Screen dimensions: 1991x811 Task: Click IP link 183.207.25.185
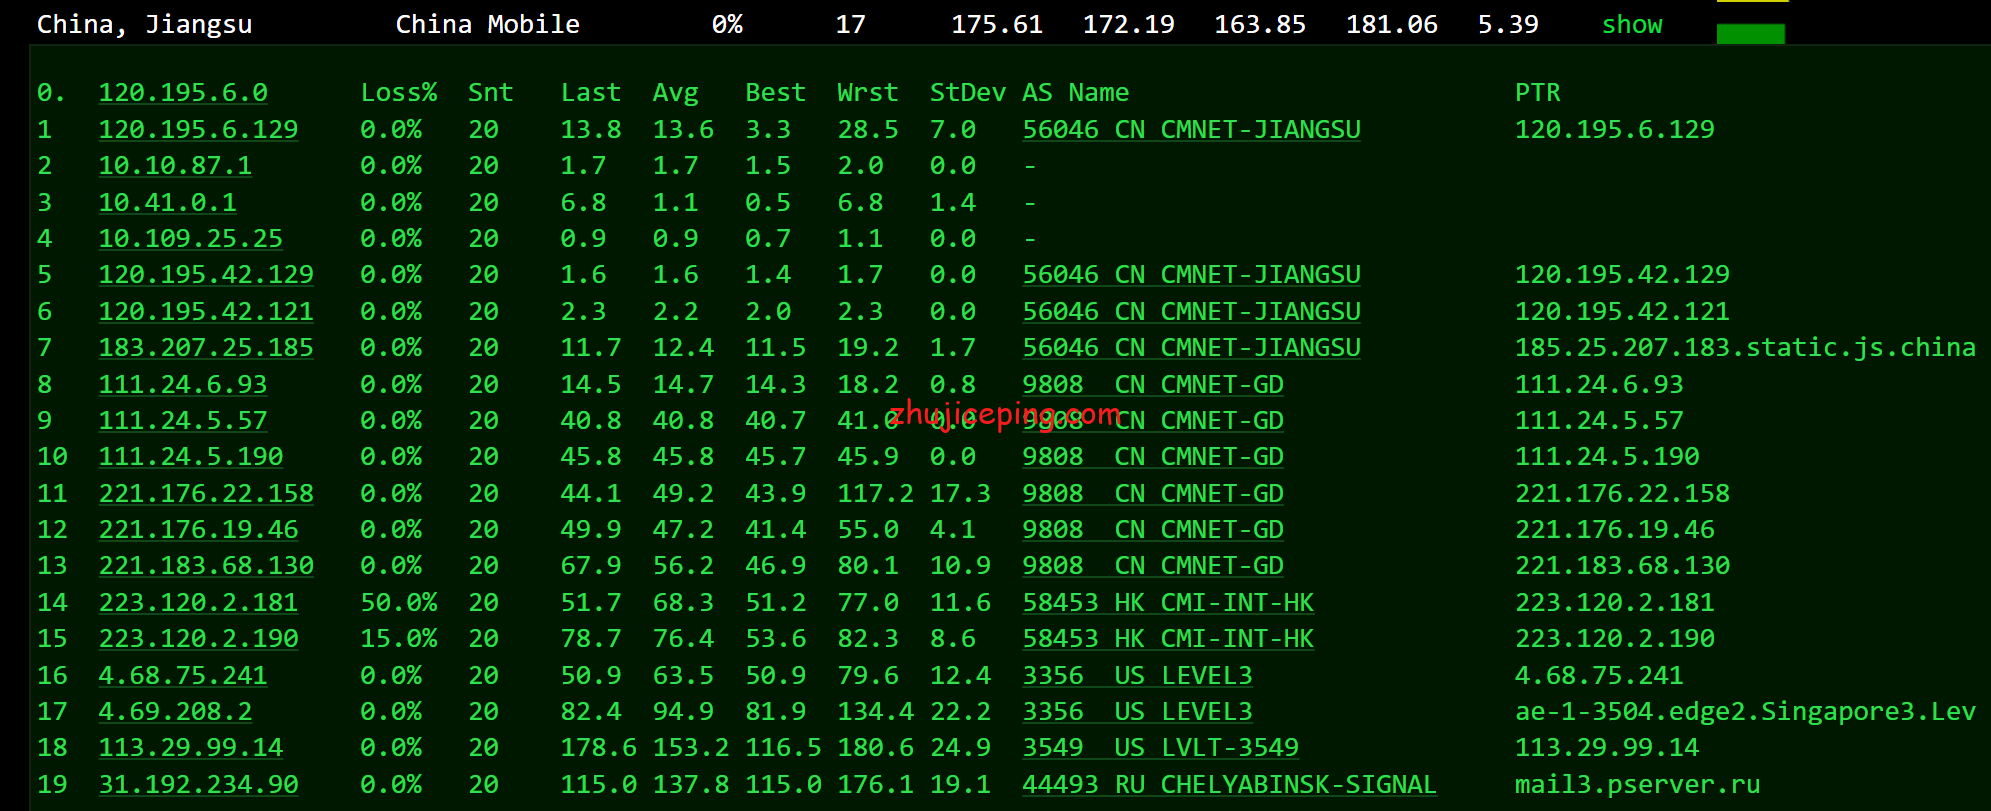[x=206, y=348]
